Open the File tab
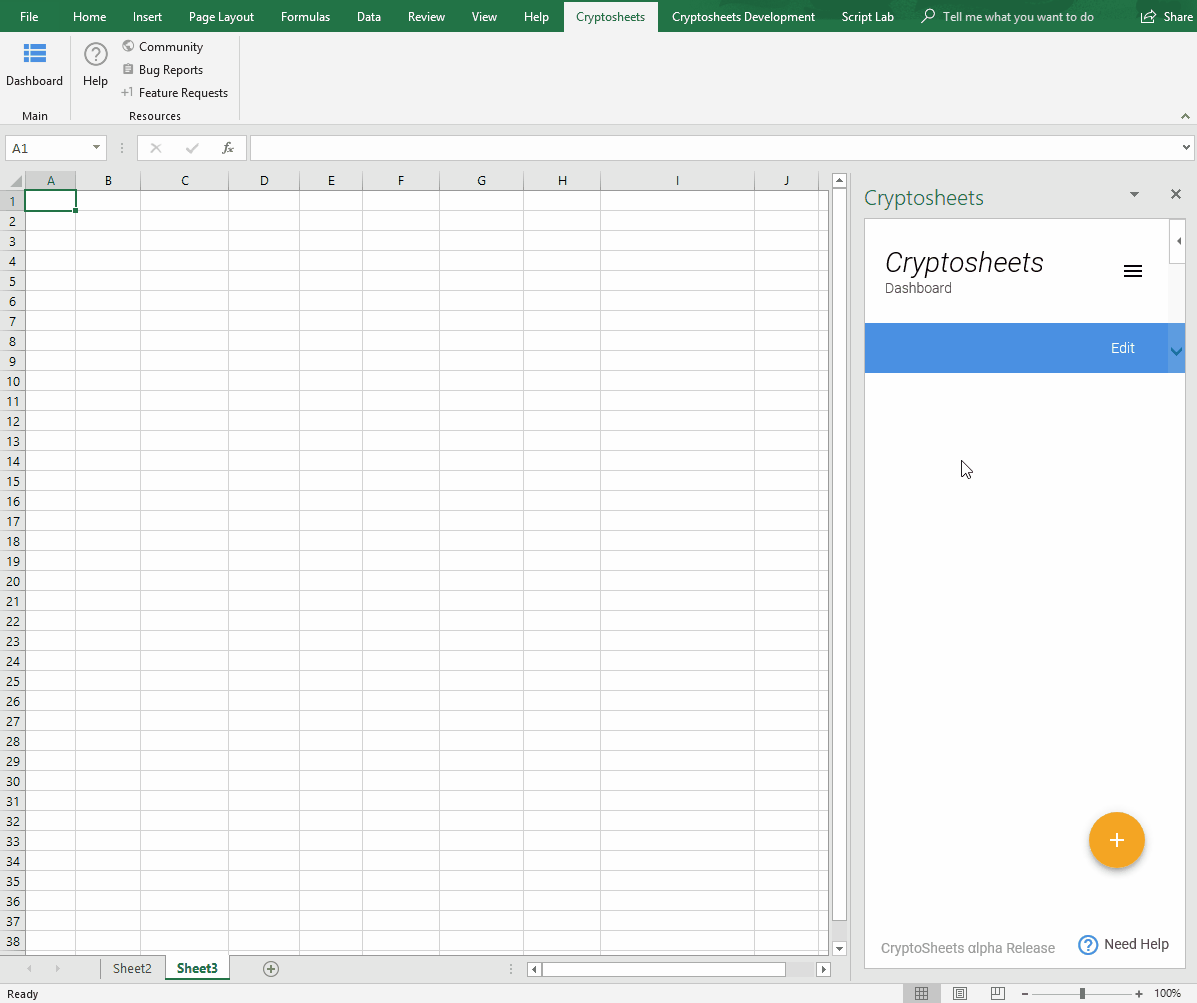1197x1003 pixels. [x=29, y=17]
